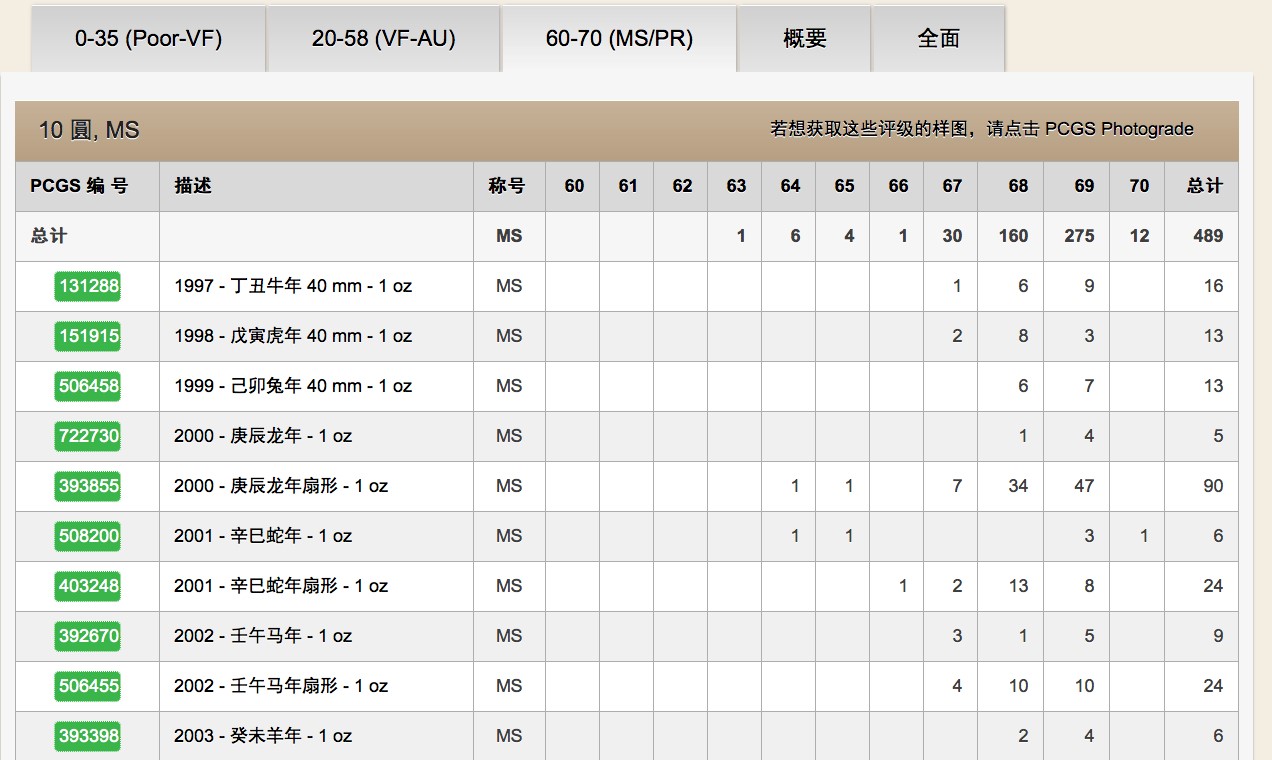This screenshot has width=1272, height=760.
Task: Click the 2000 庚辰龙年扇形 description cell
Action: click(281, 486)
